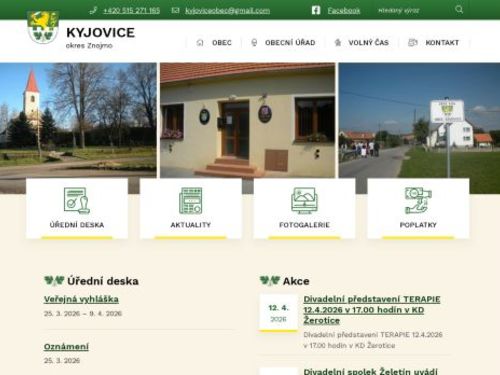Image resolution: width=500 pixels, height=375 pixels.
Task: Click the municipal office building photo
Action: (x=248, y=120)
